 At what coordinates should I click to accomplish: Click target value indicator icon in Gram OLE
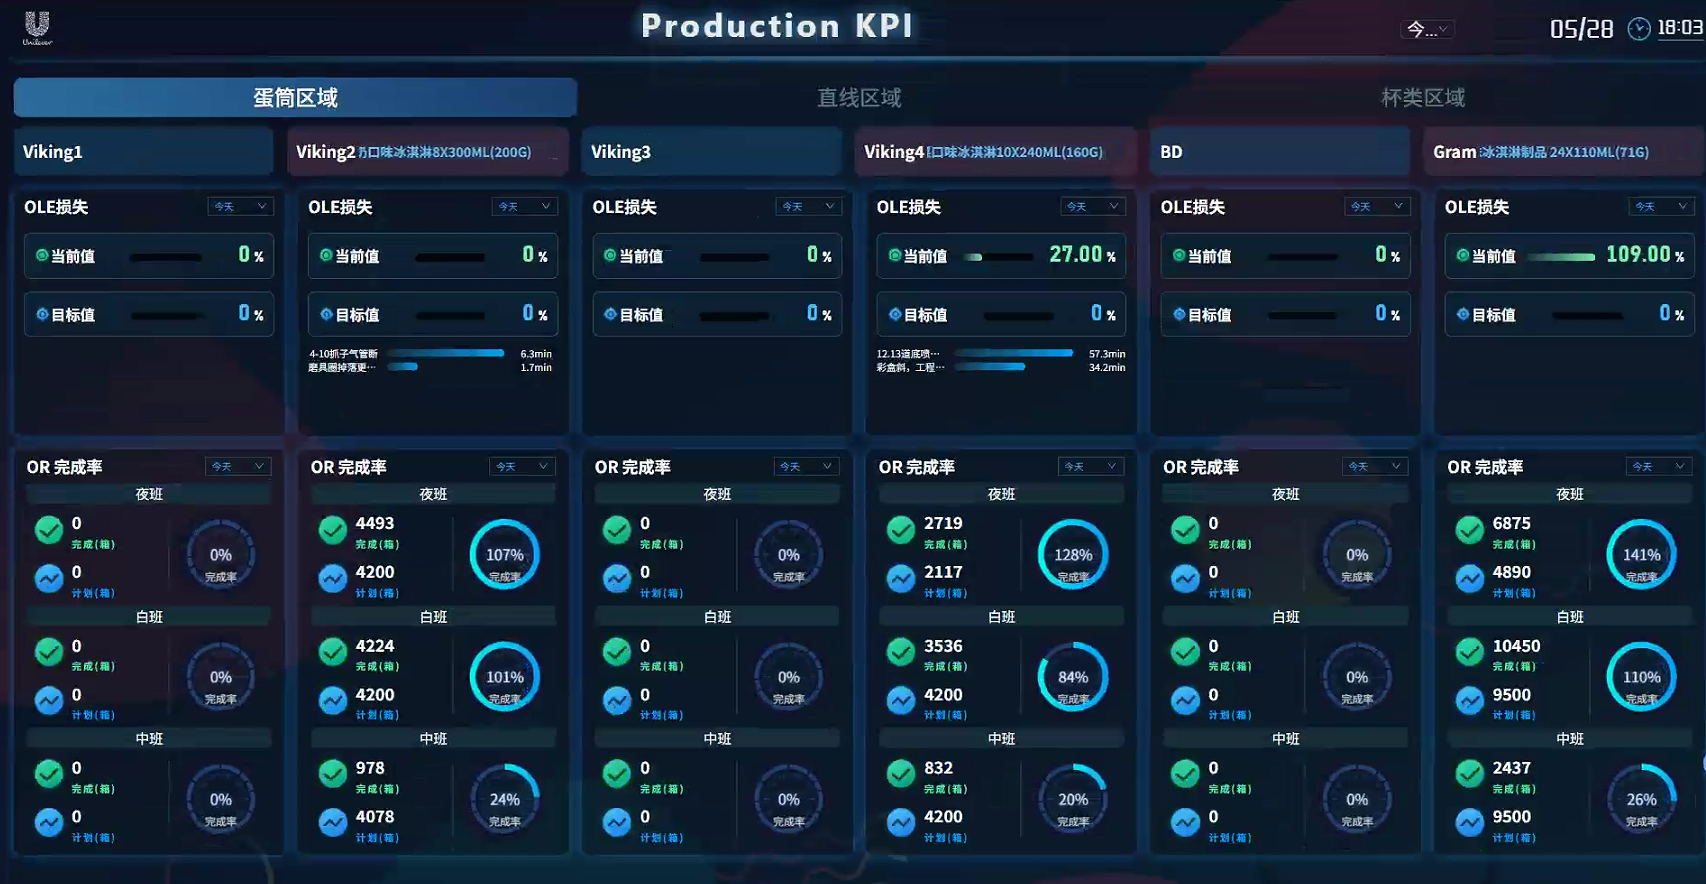[x=1463, y=314]
